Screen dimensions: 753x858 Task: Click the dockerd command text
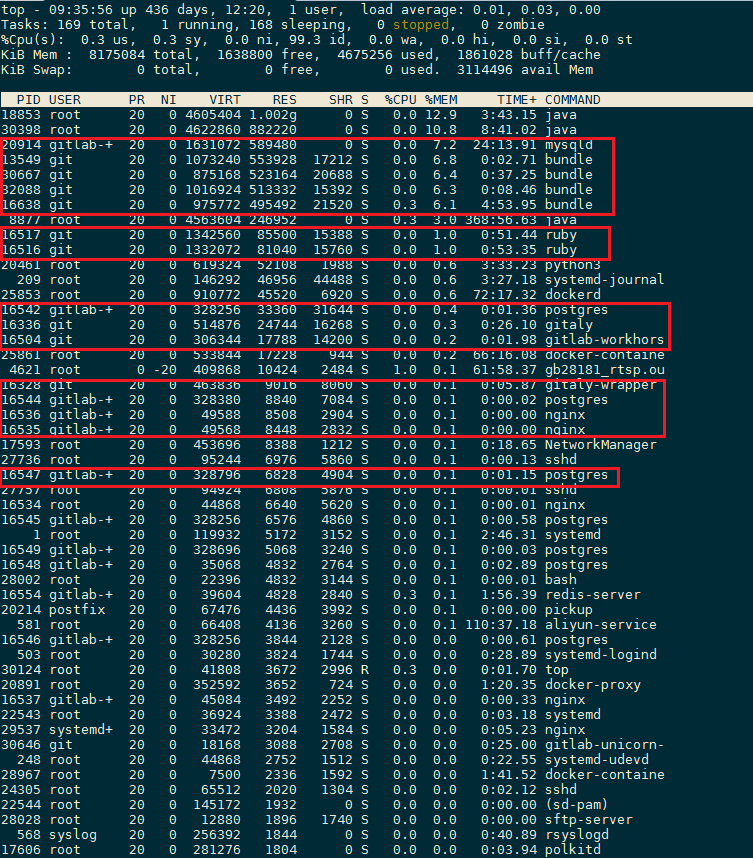572,295
